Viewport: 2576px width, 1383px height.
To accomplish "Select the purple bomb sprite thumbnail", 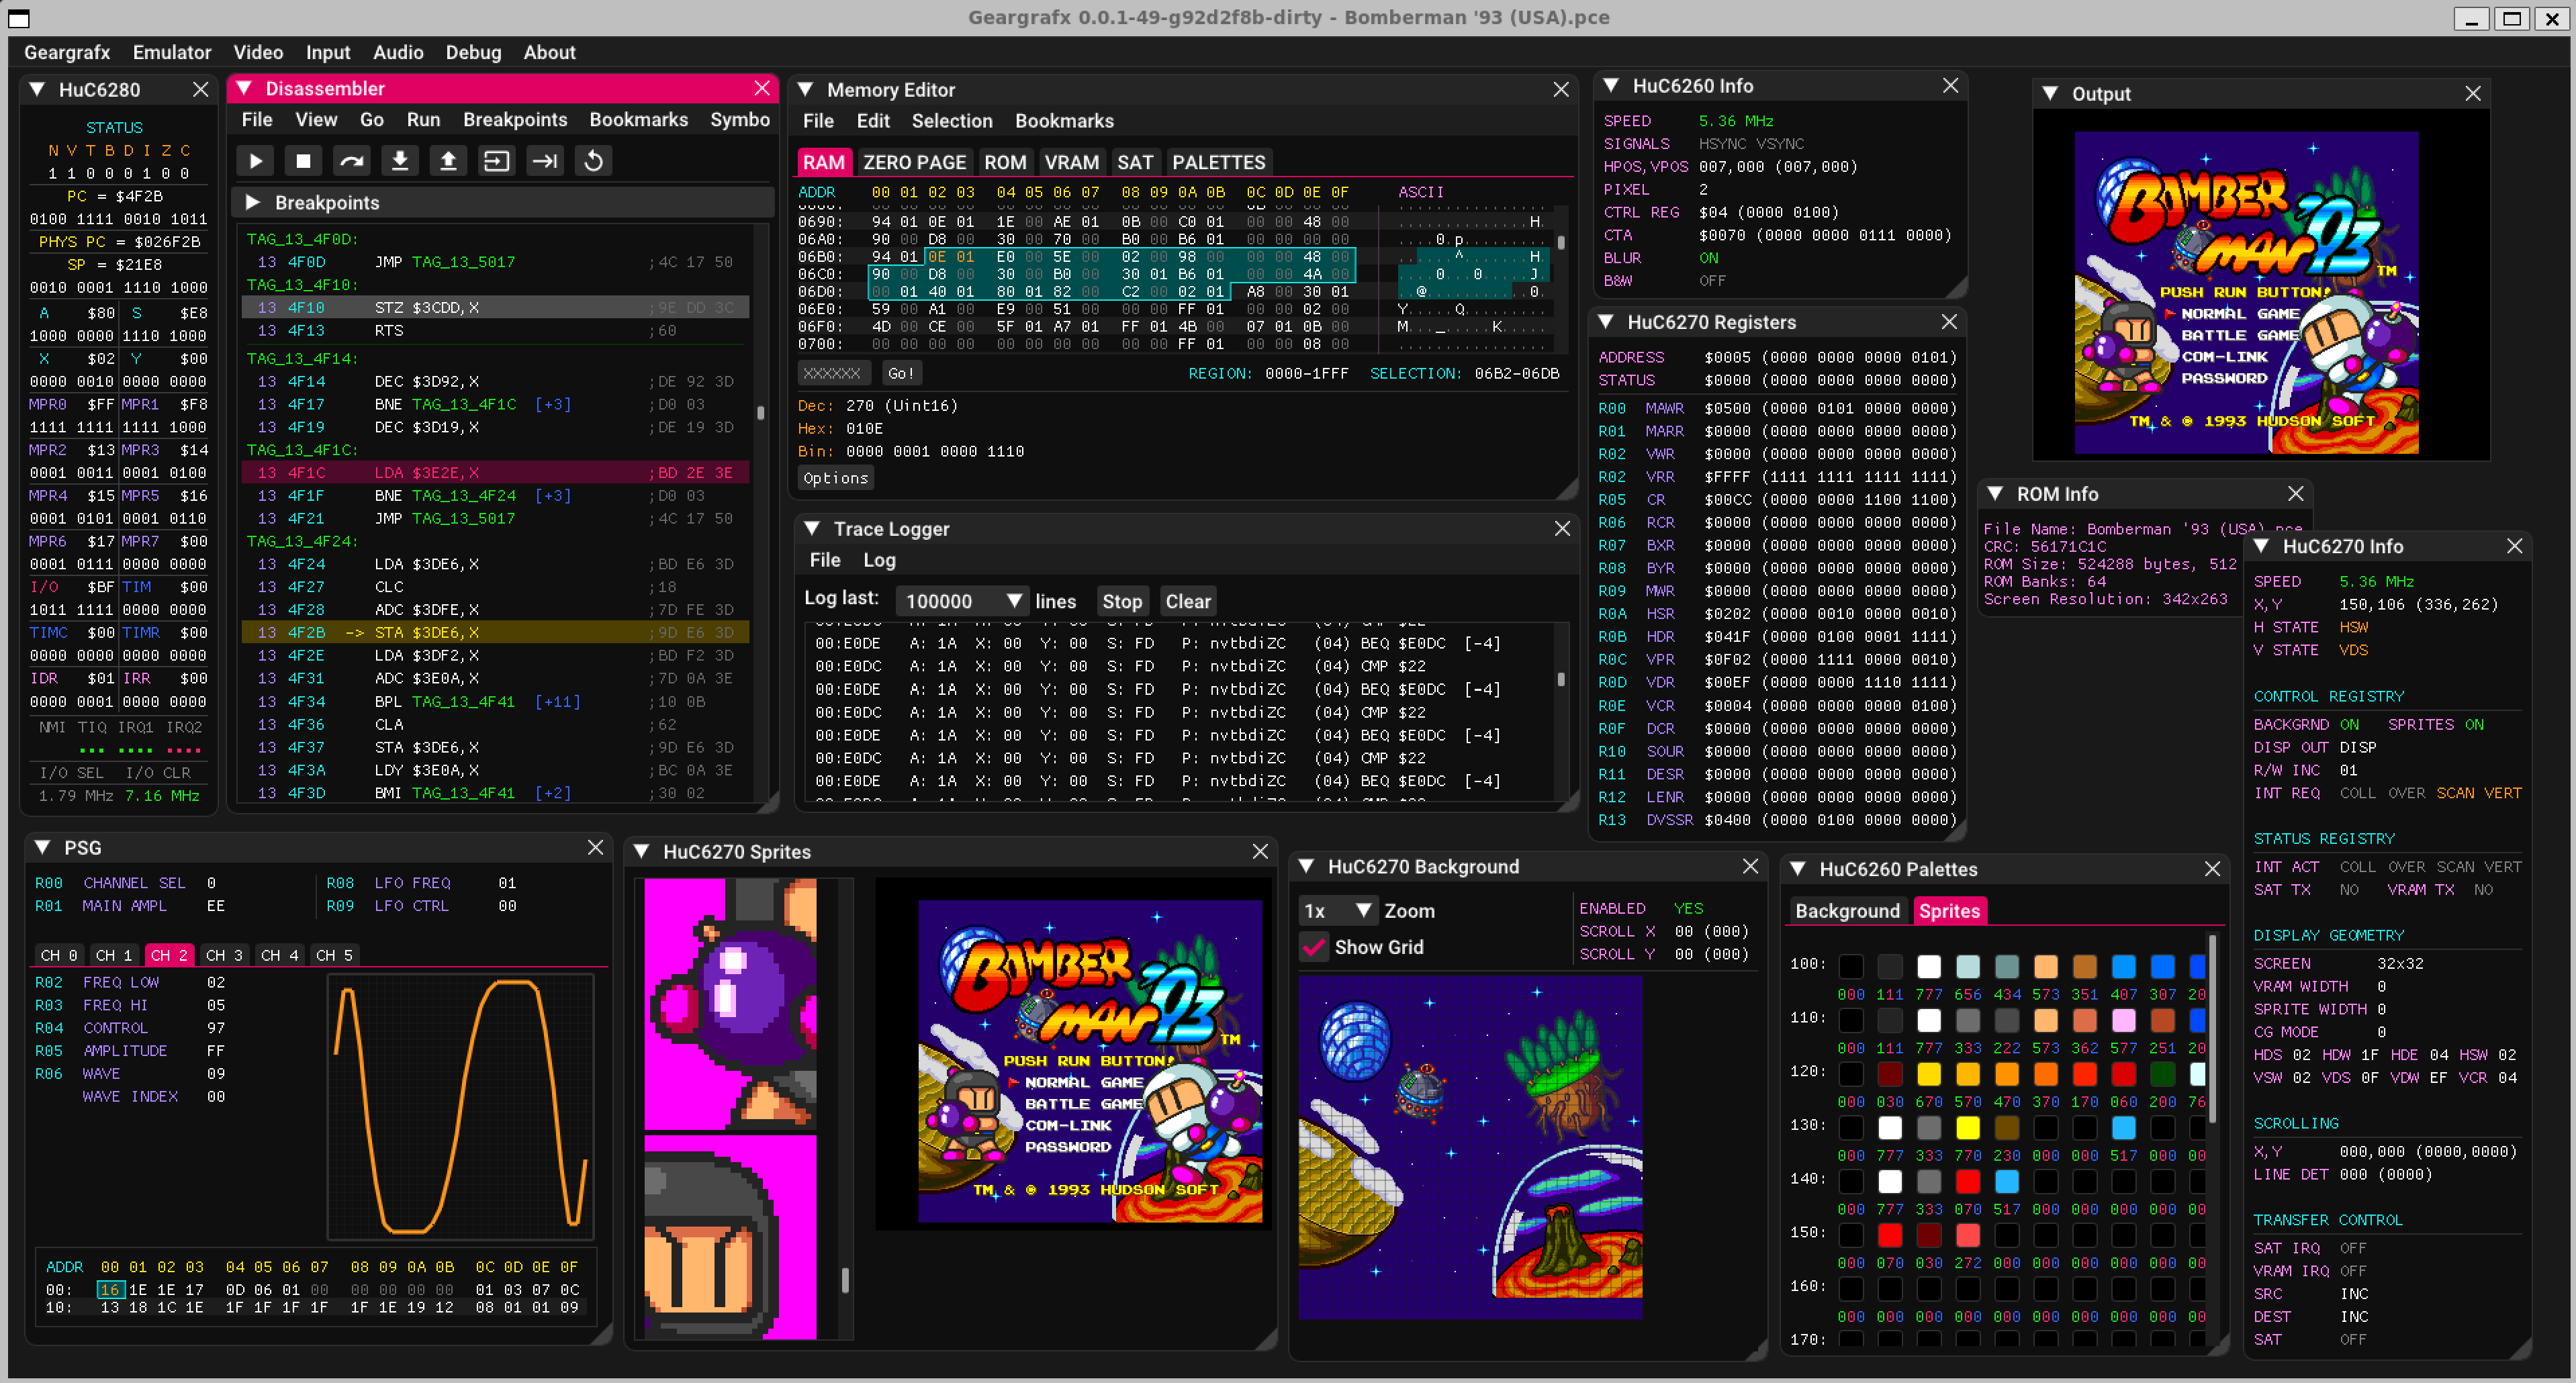I will pyautogui.click(x=730, y=1005).
